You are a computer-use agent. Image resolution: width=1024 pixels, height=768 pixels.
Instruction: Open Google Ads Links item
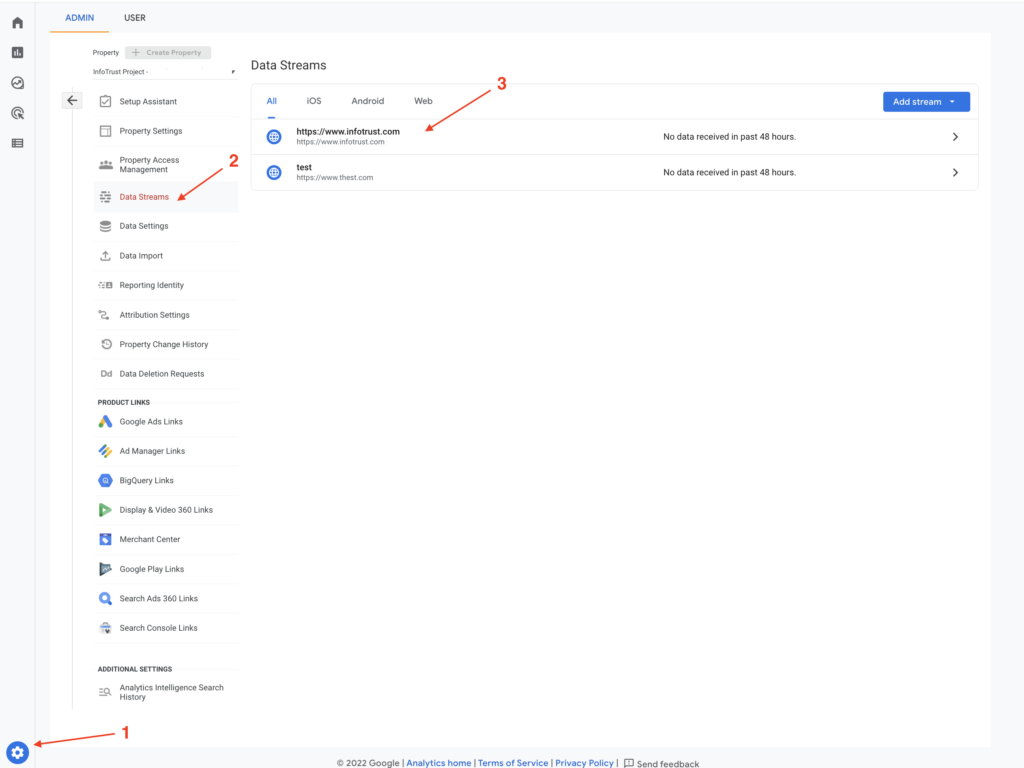[x=151, y=422]
